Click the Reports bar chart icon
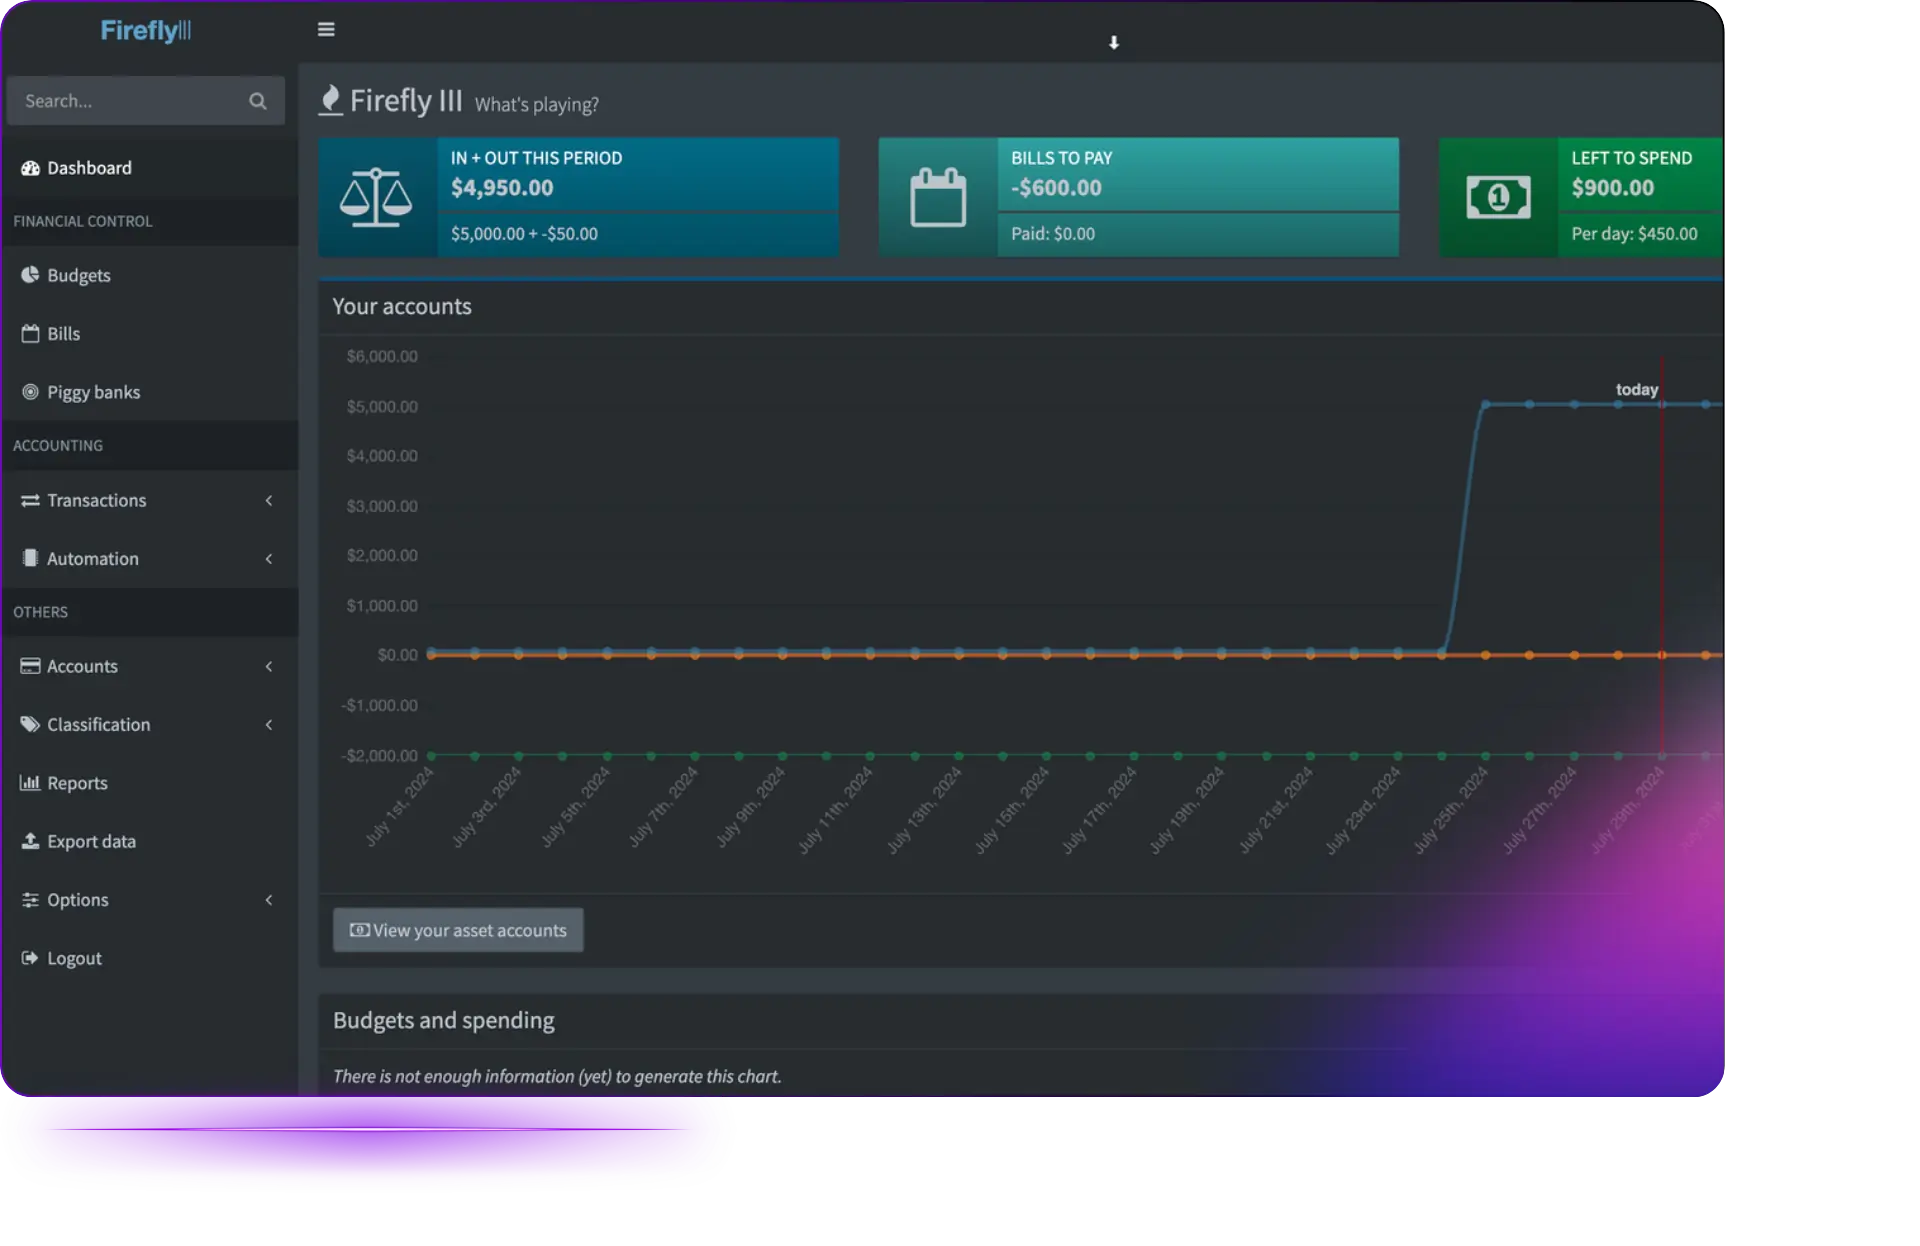Image resolution: width=1920 pixels, height=1246 pixels. (x=30, y=783)
